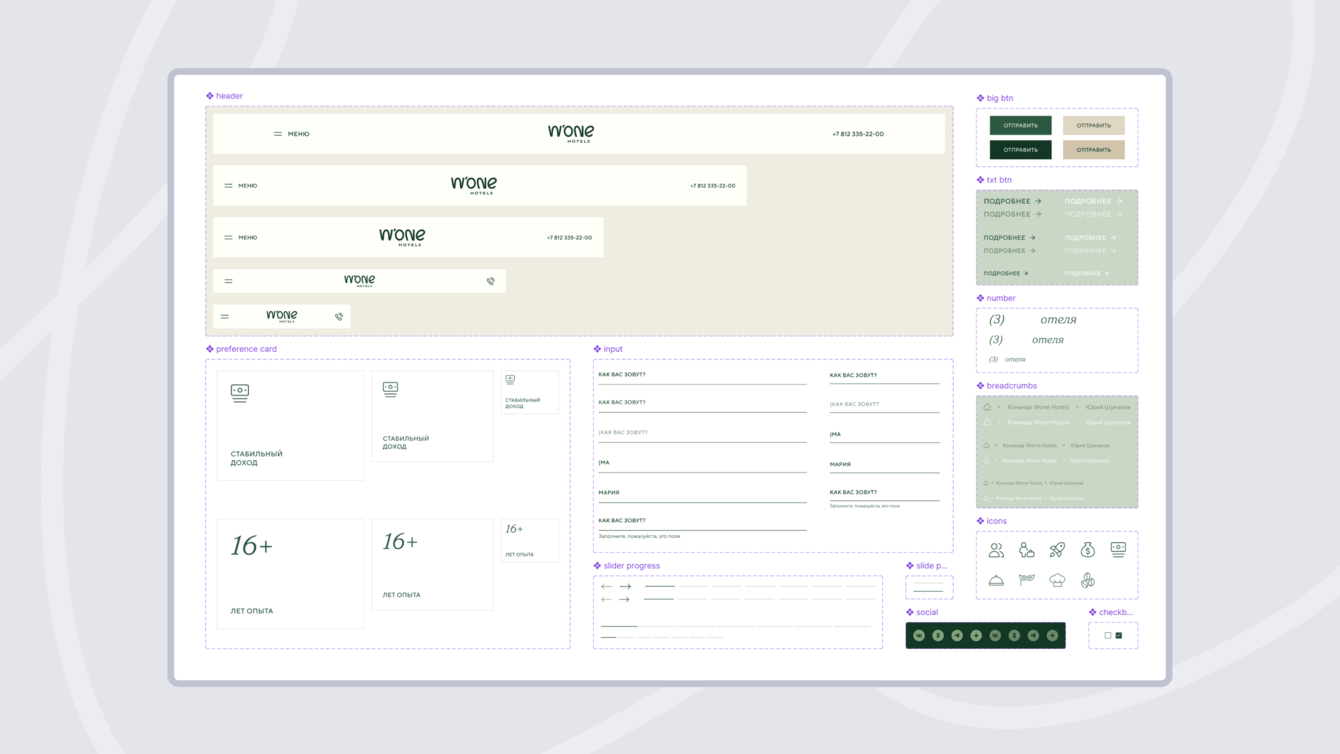
Task: Select the serving cloche dish icon
Action: 996,580
